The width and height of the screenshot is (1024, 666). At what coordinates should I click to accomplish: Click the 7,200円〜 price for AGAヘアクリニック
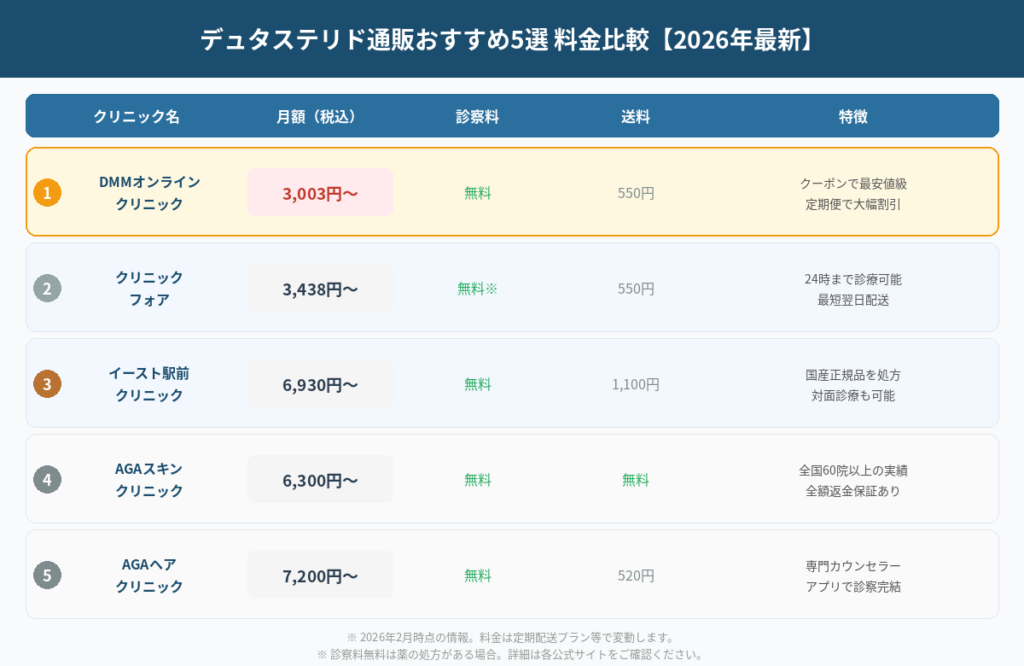point(320,575)
